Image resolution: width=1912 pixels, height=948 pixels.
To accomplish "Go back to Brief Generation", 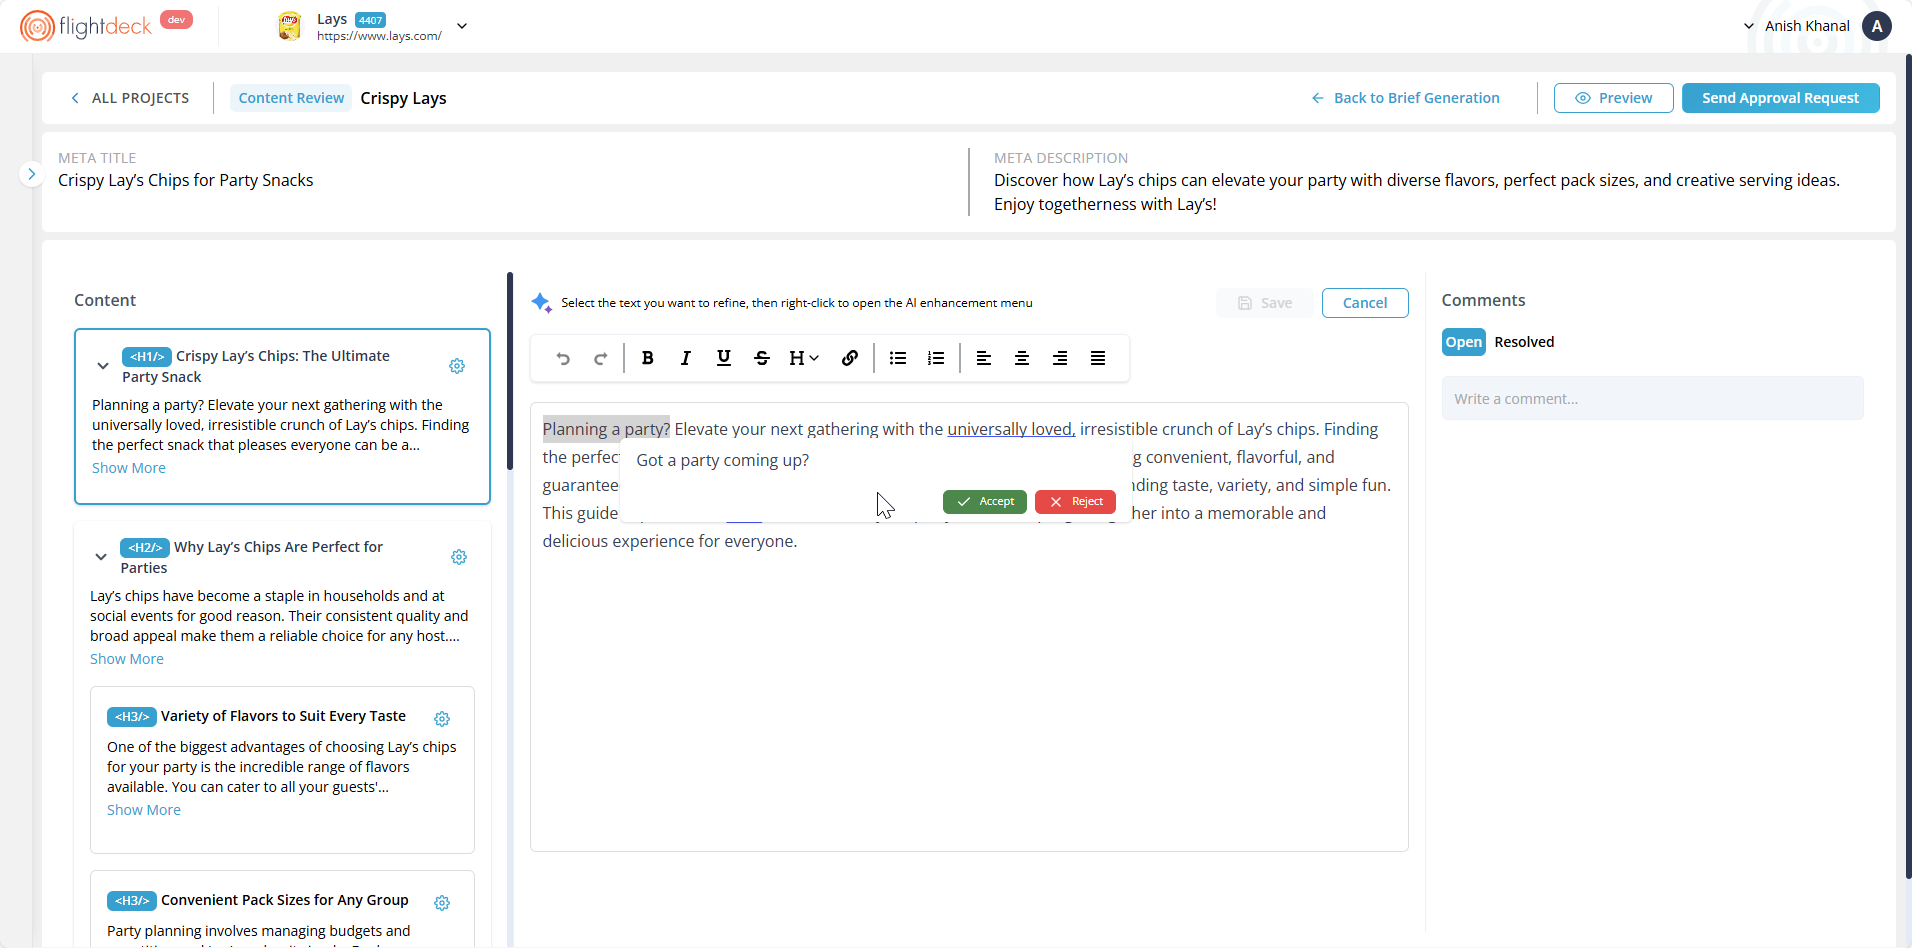I will (1405, 98).
